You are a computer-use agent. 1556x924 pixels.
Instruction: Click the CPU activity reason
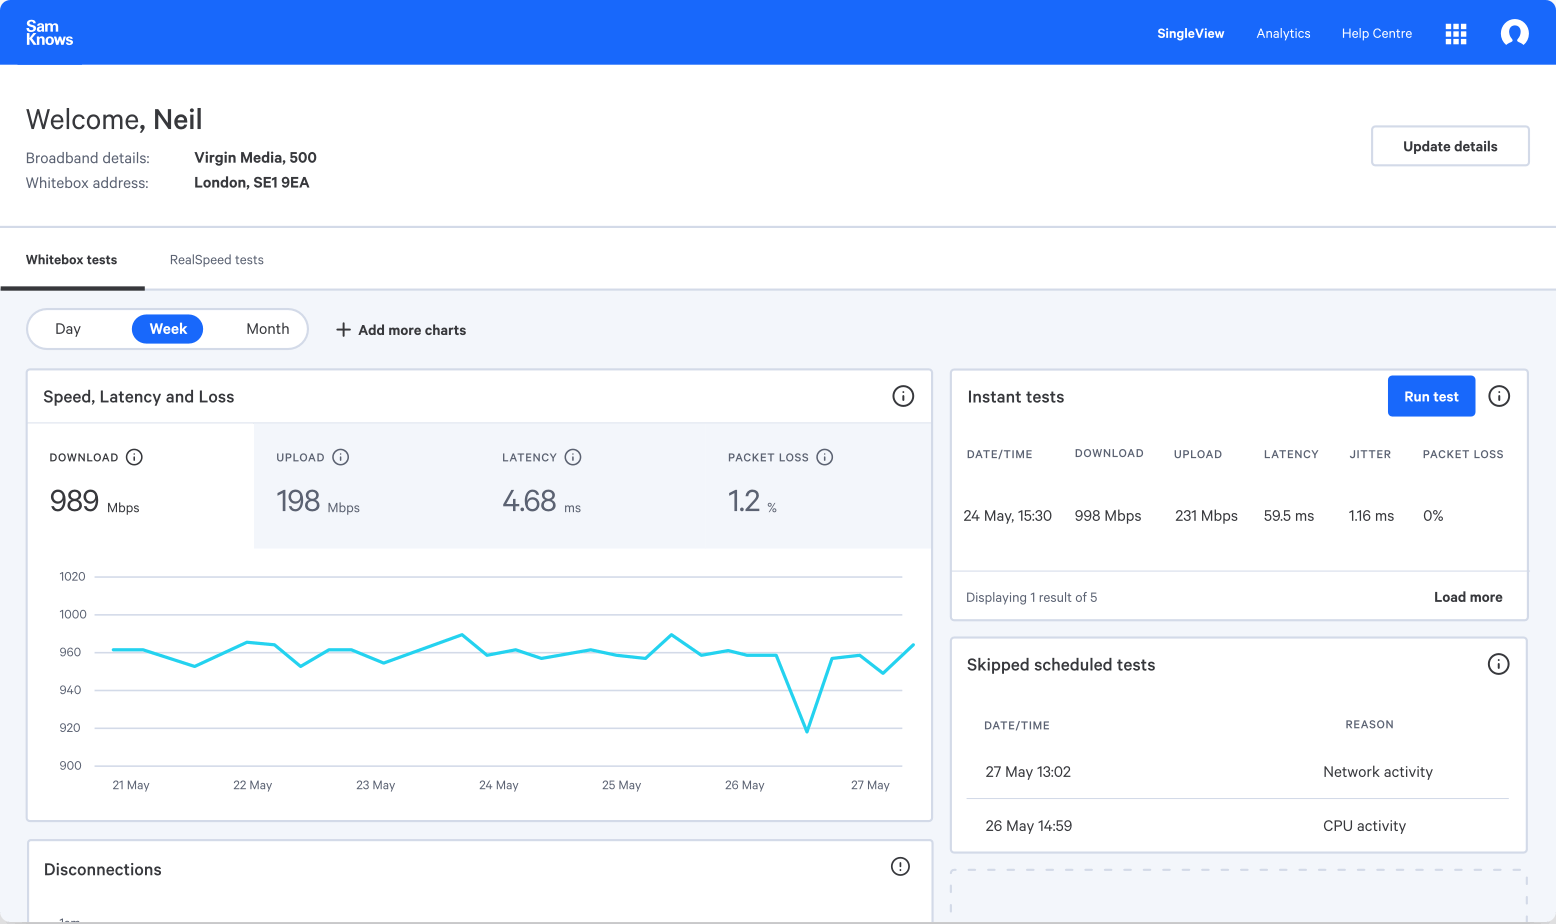[1364, 826]
